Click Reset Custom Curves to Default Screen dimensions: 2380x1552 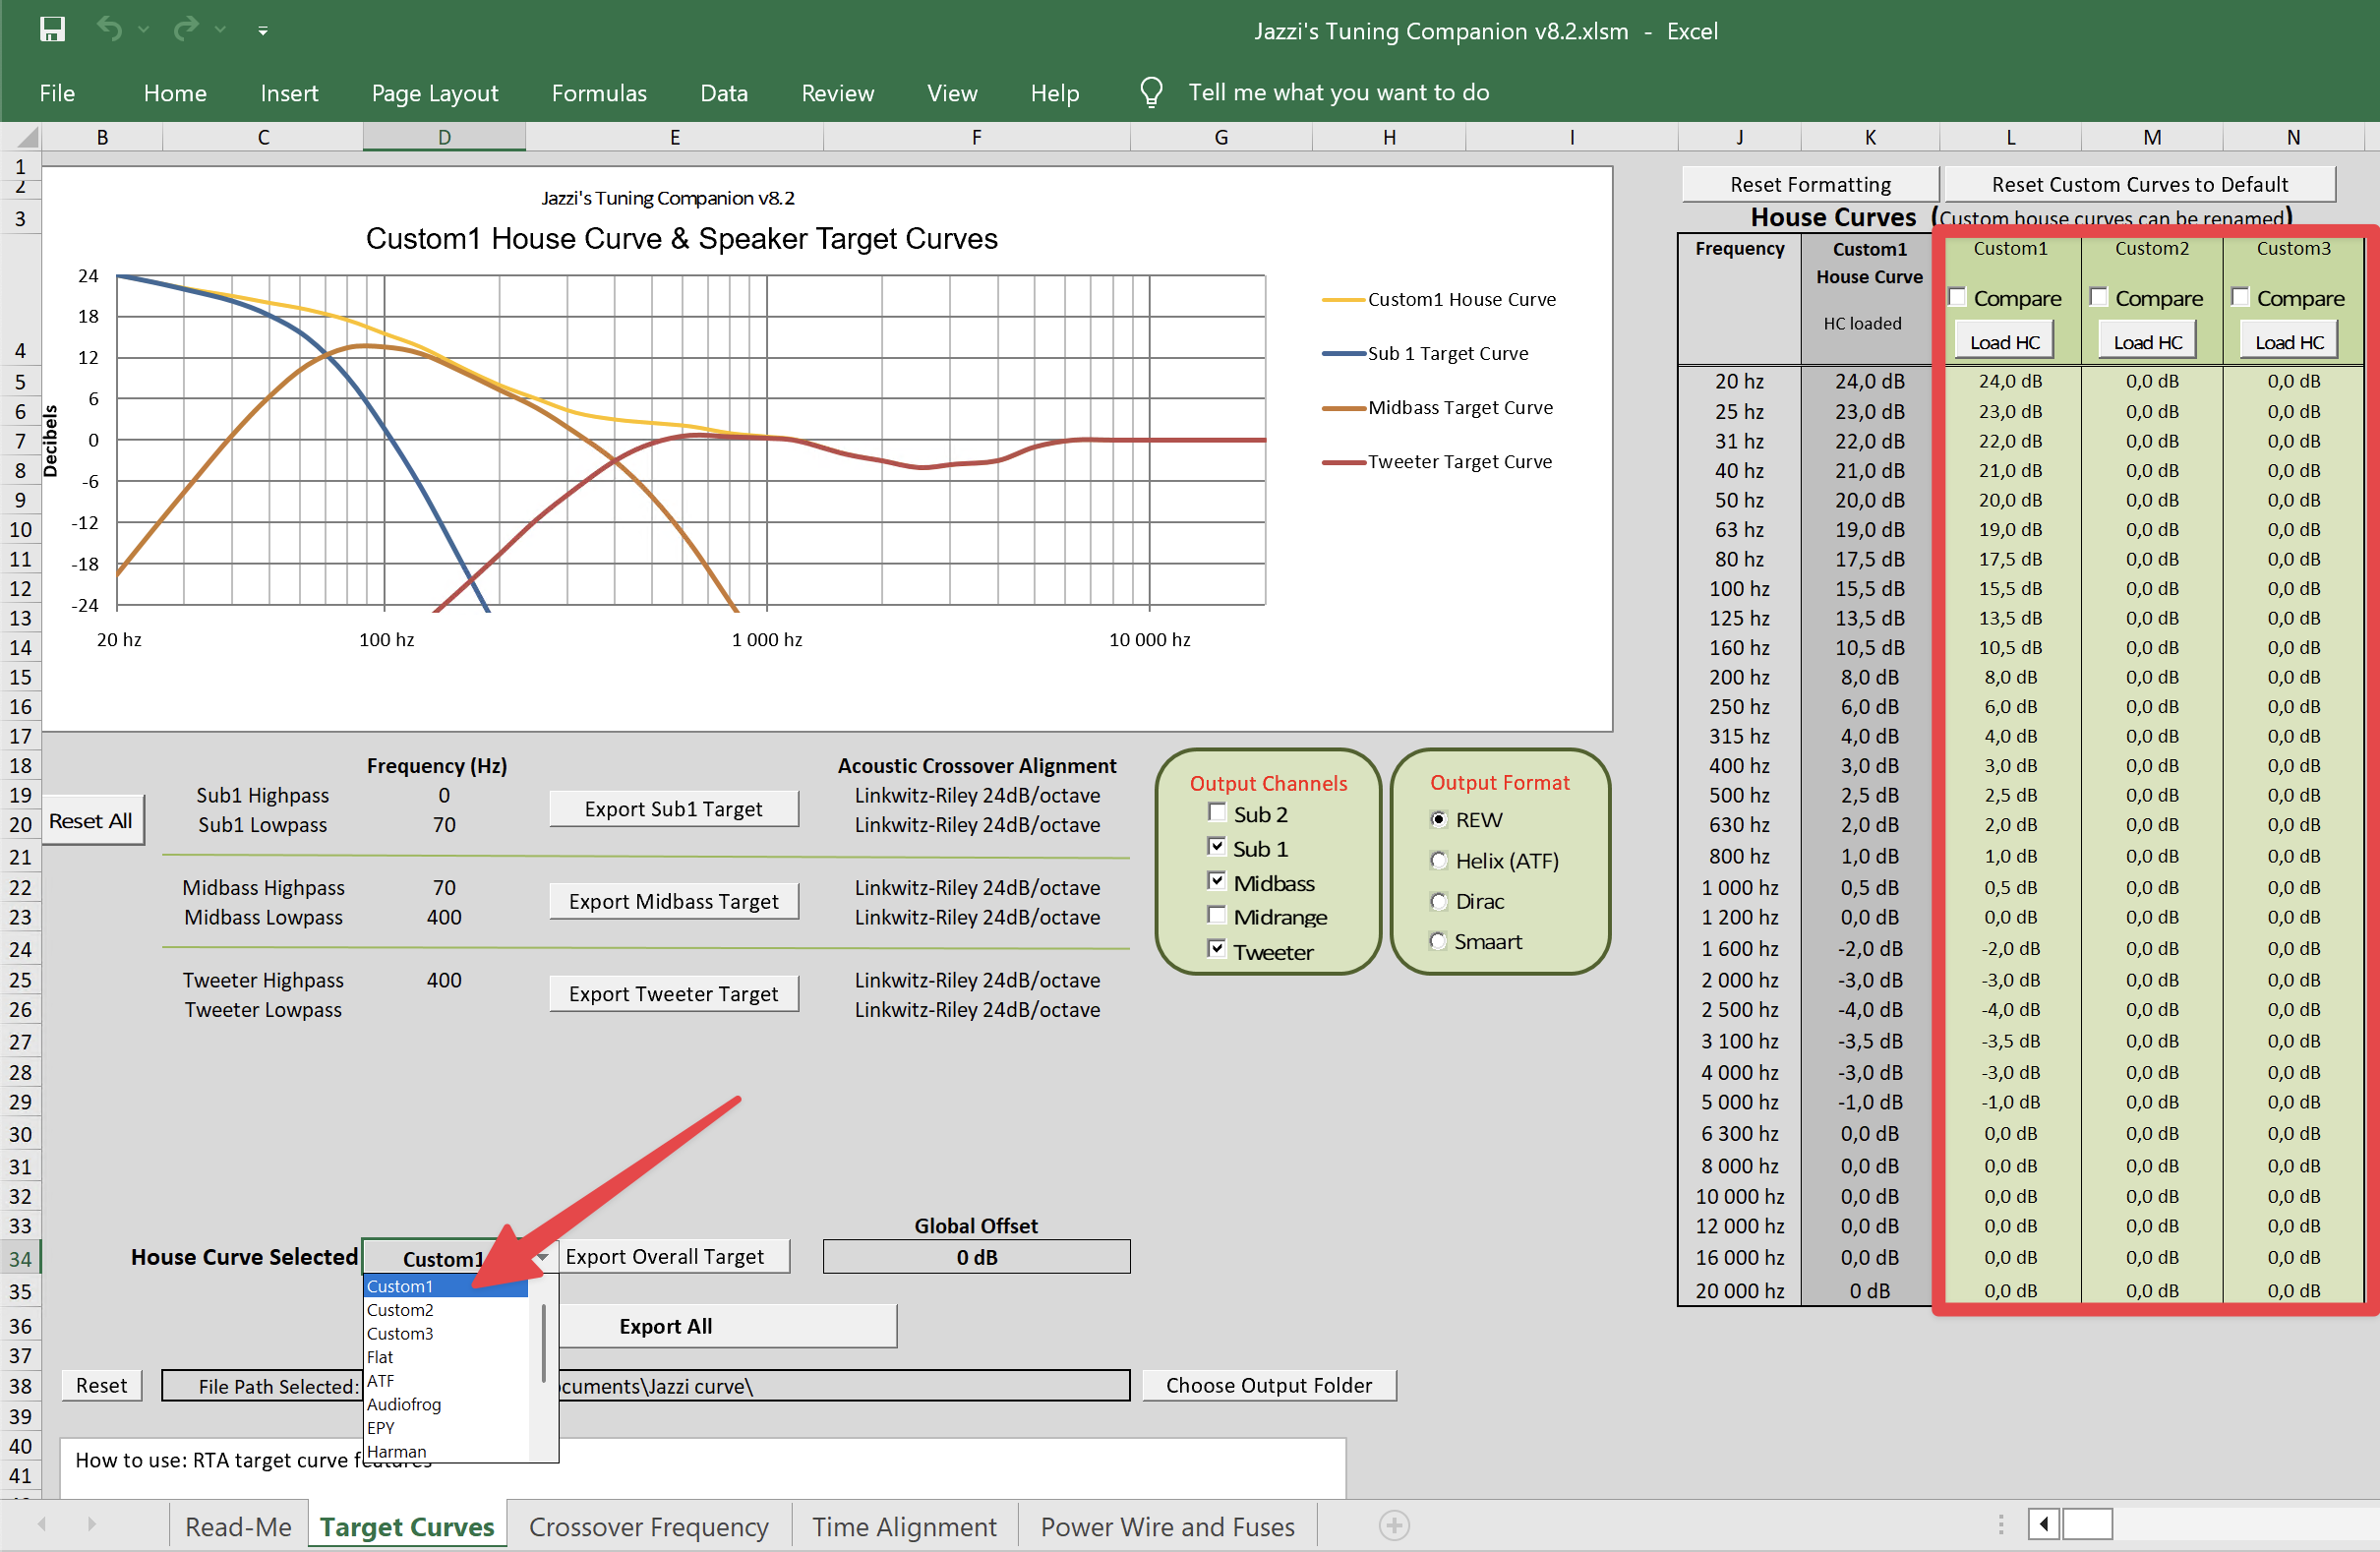pos(2139,184)
